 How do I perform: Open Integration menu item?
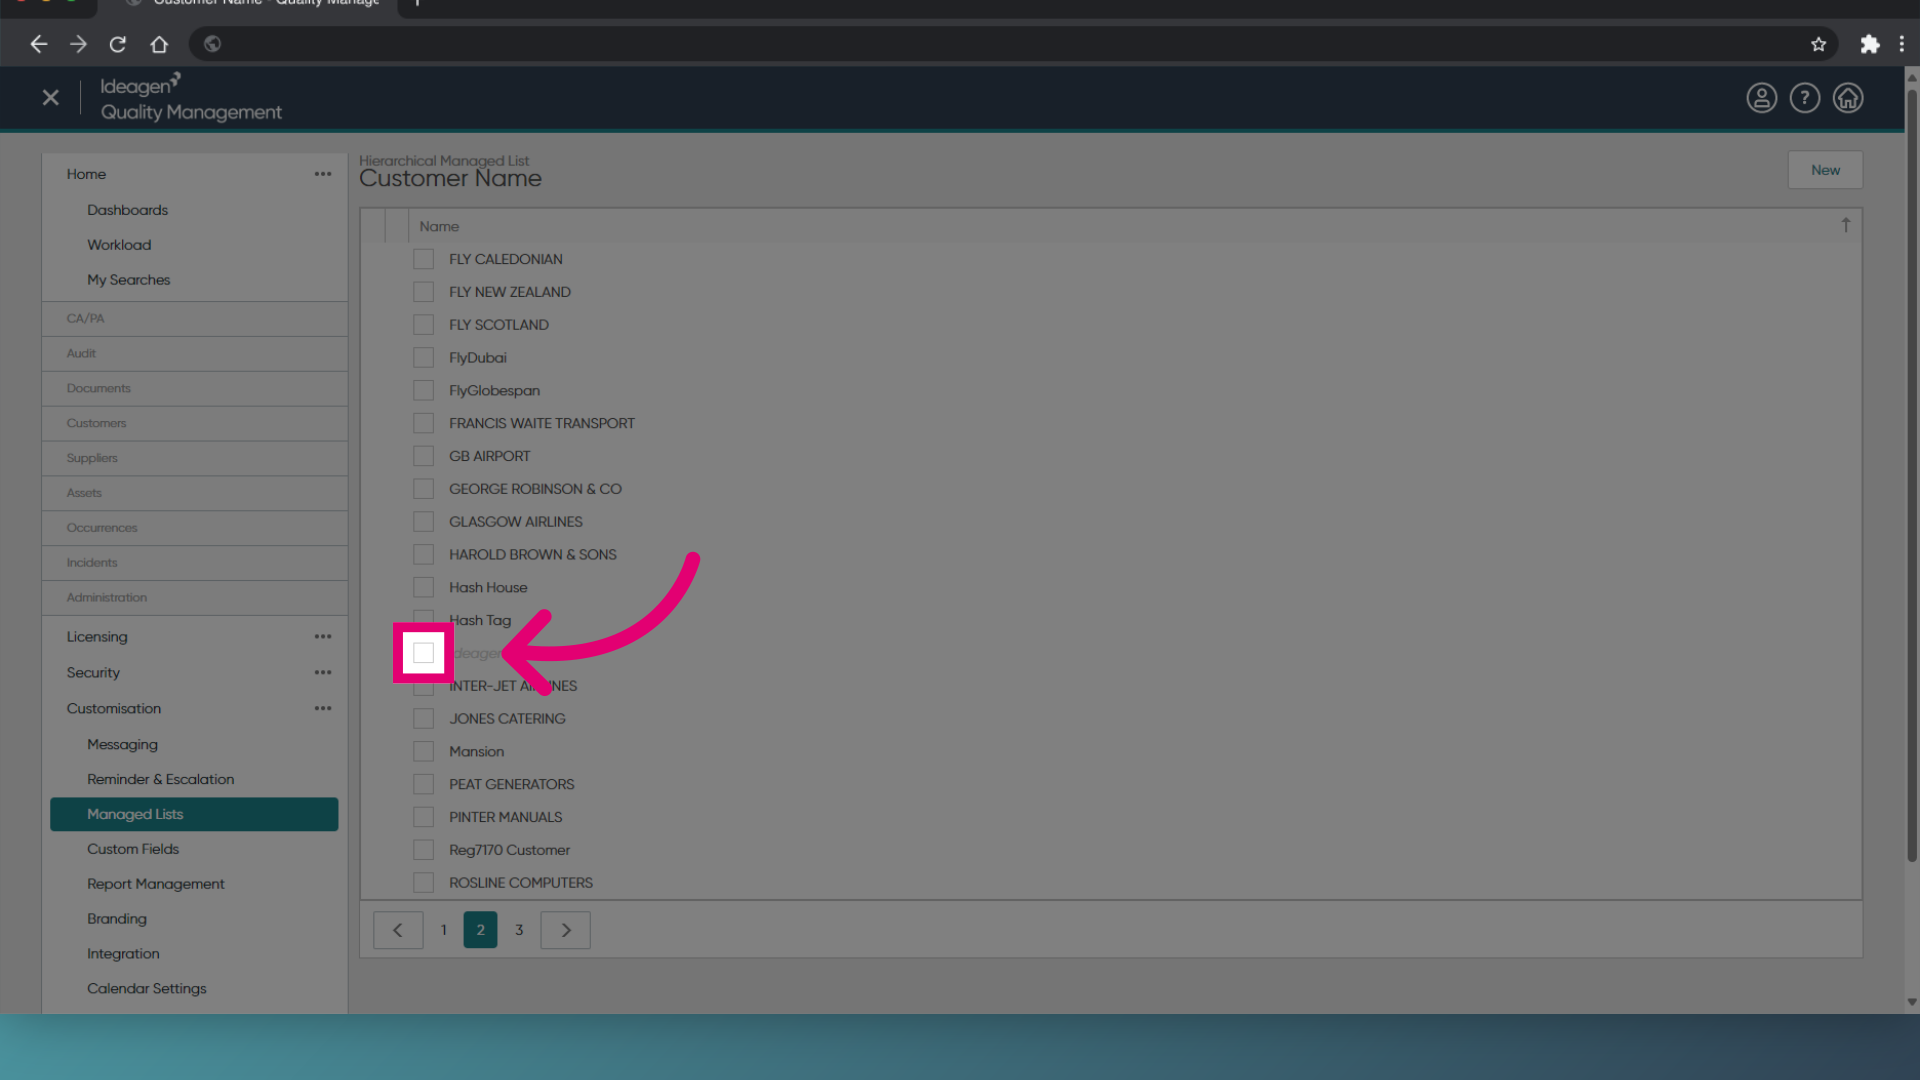(x=123, y=954)
